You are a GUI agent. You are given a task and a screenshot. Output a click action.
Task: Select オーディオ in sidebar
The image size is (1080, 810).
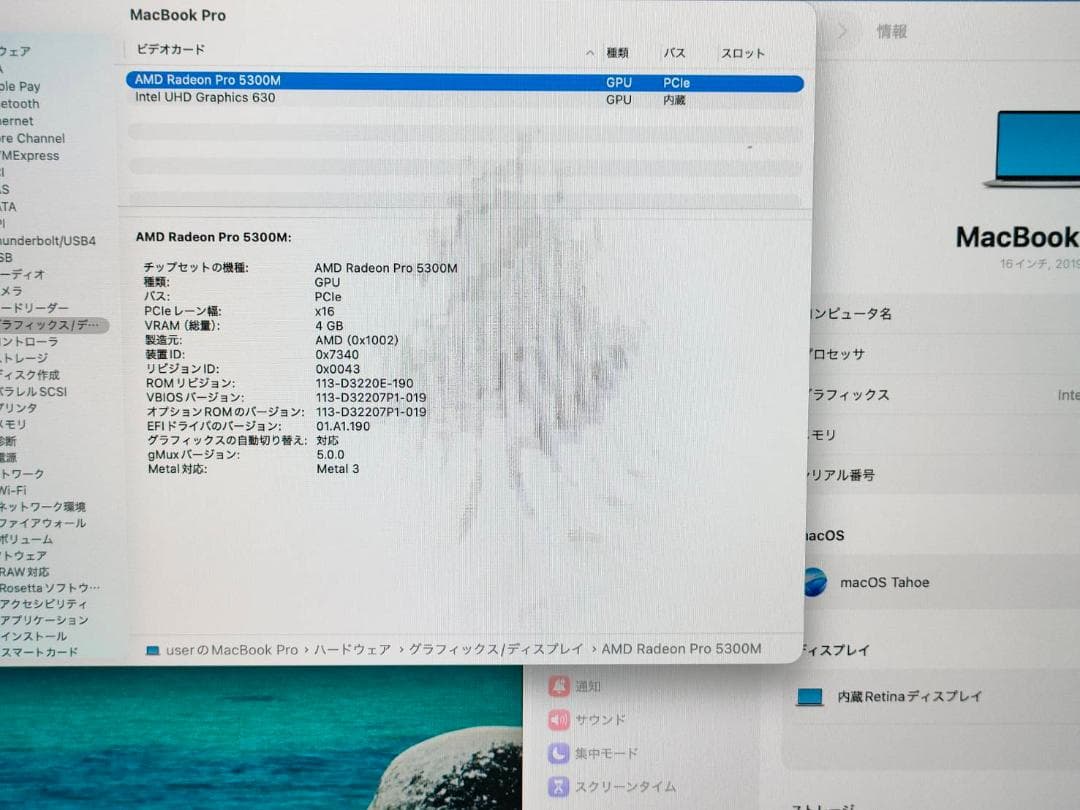(x=23, y=274)
